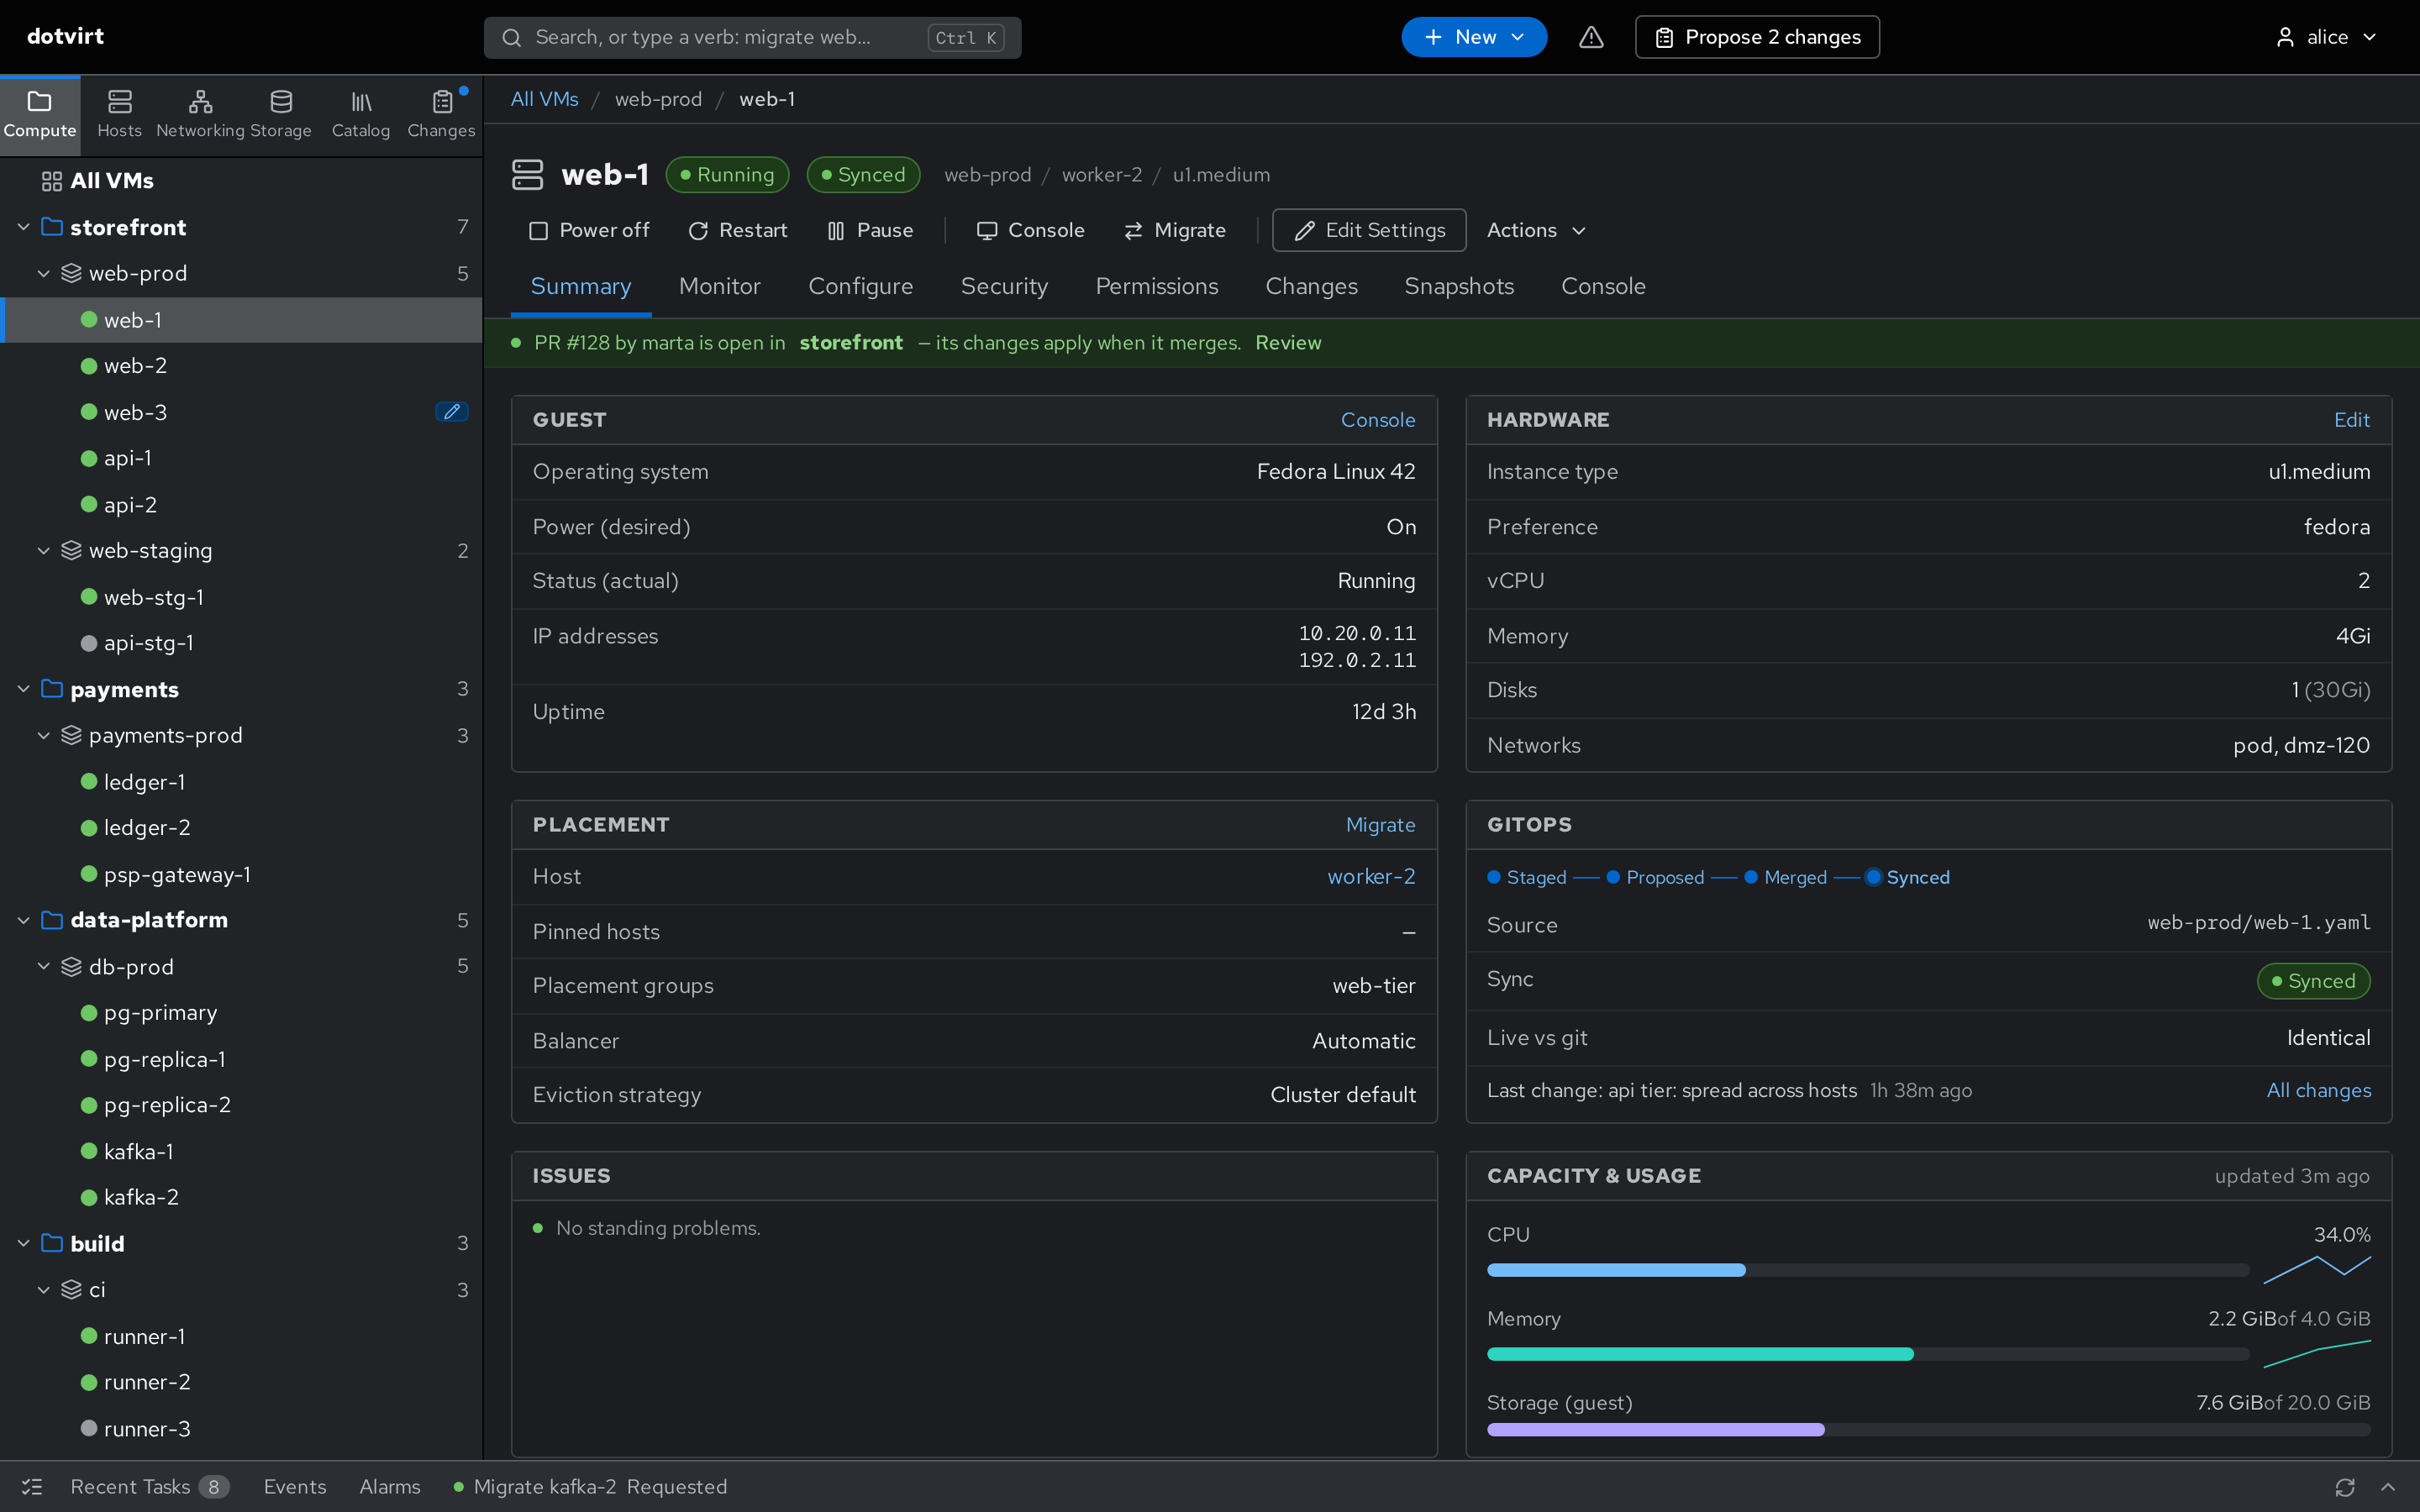Open Alarms in the status bar
The width and height of the screenshot is (2420, 1512).
coord(390,1487)
